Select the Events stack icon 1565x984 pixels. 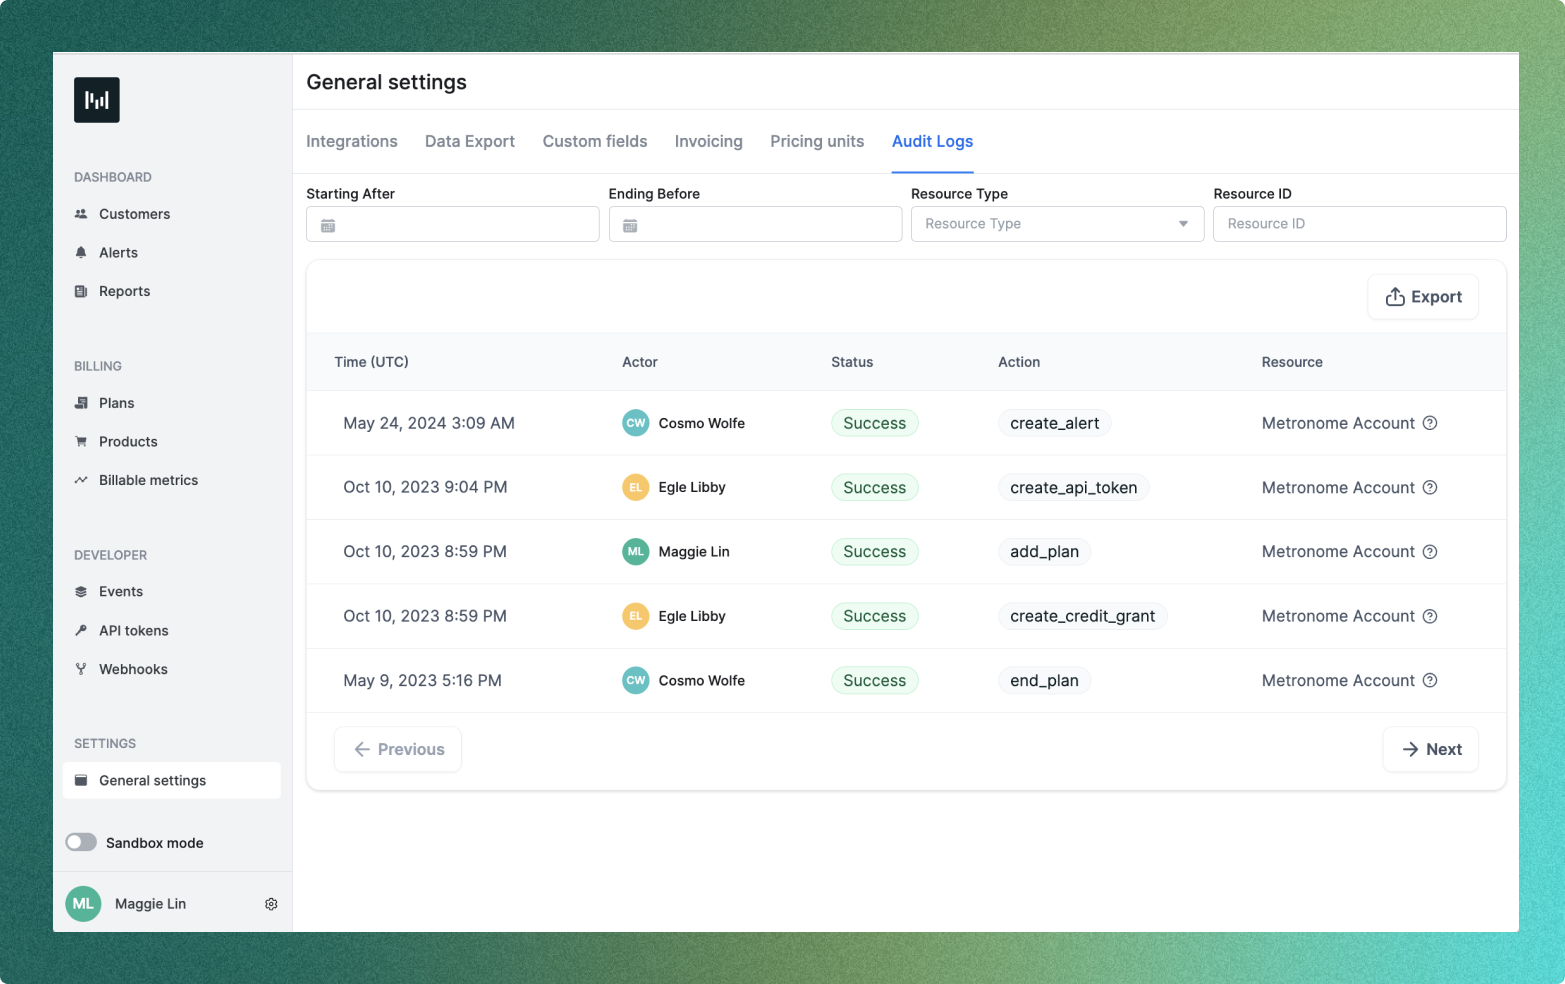(81, 591)
